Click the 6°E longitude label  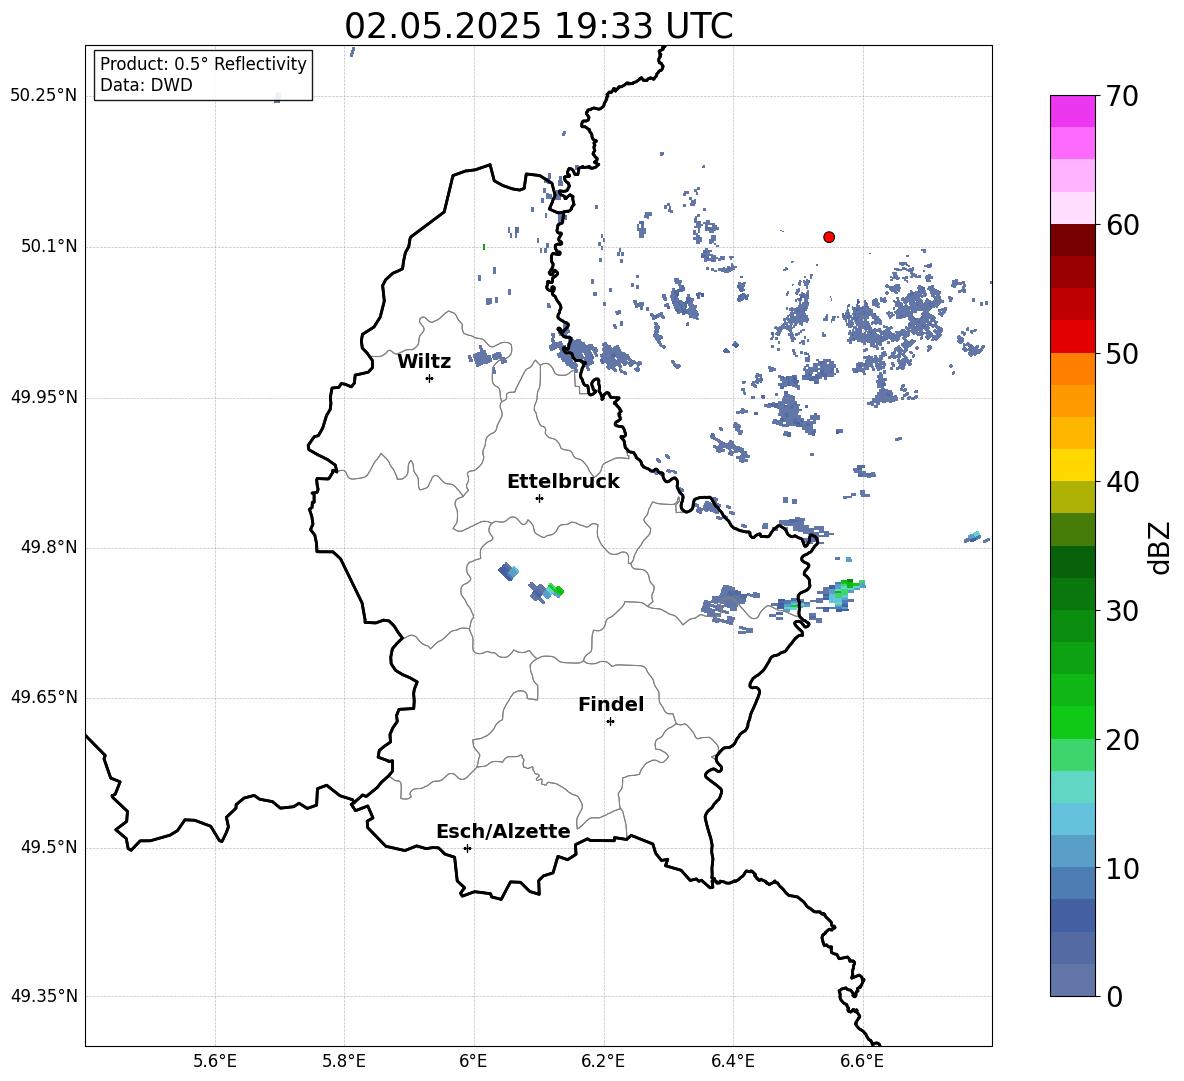pos(473,1062)
